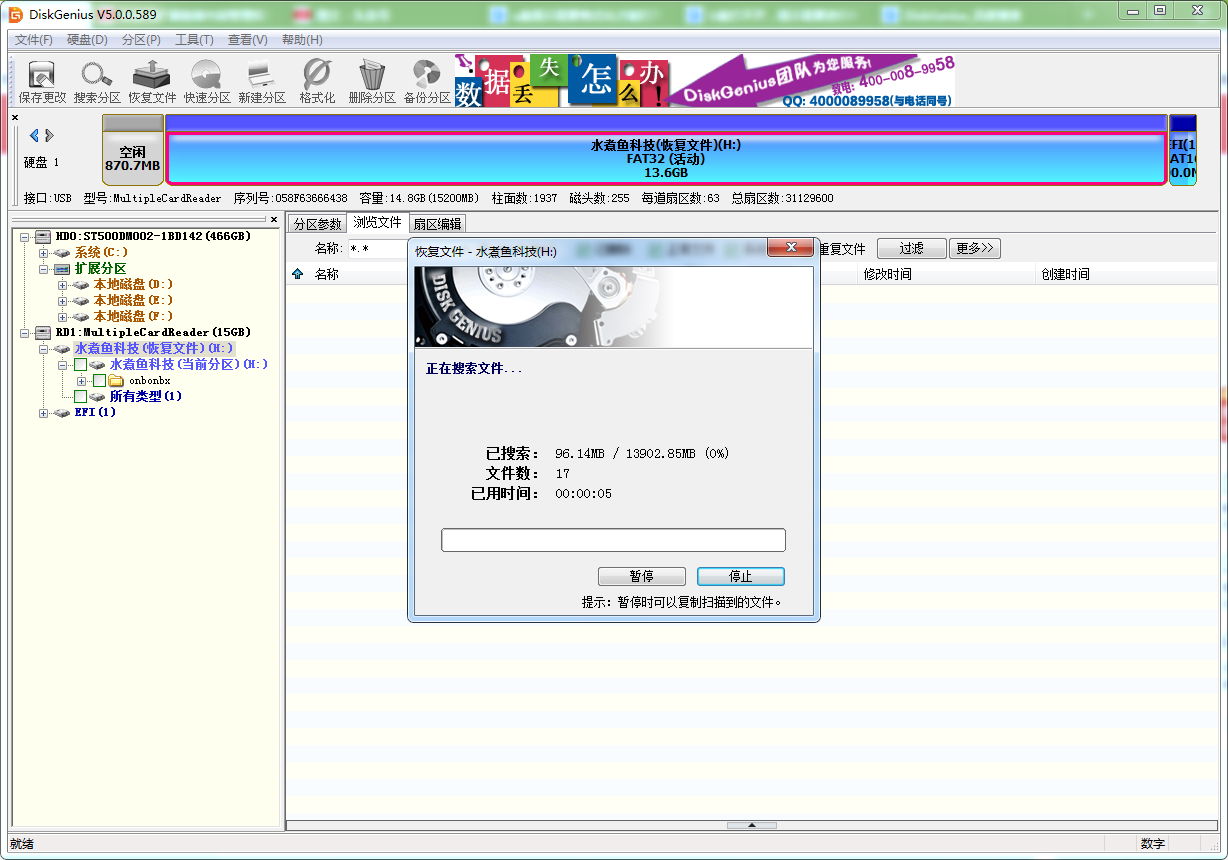Expand the 系统(C:) tree node
The width and height of the screenshot is (1228, 860).
(x=43, y=252)
